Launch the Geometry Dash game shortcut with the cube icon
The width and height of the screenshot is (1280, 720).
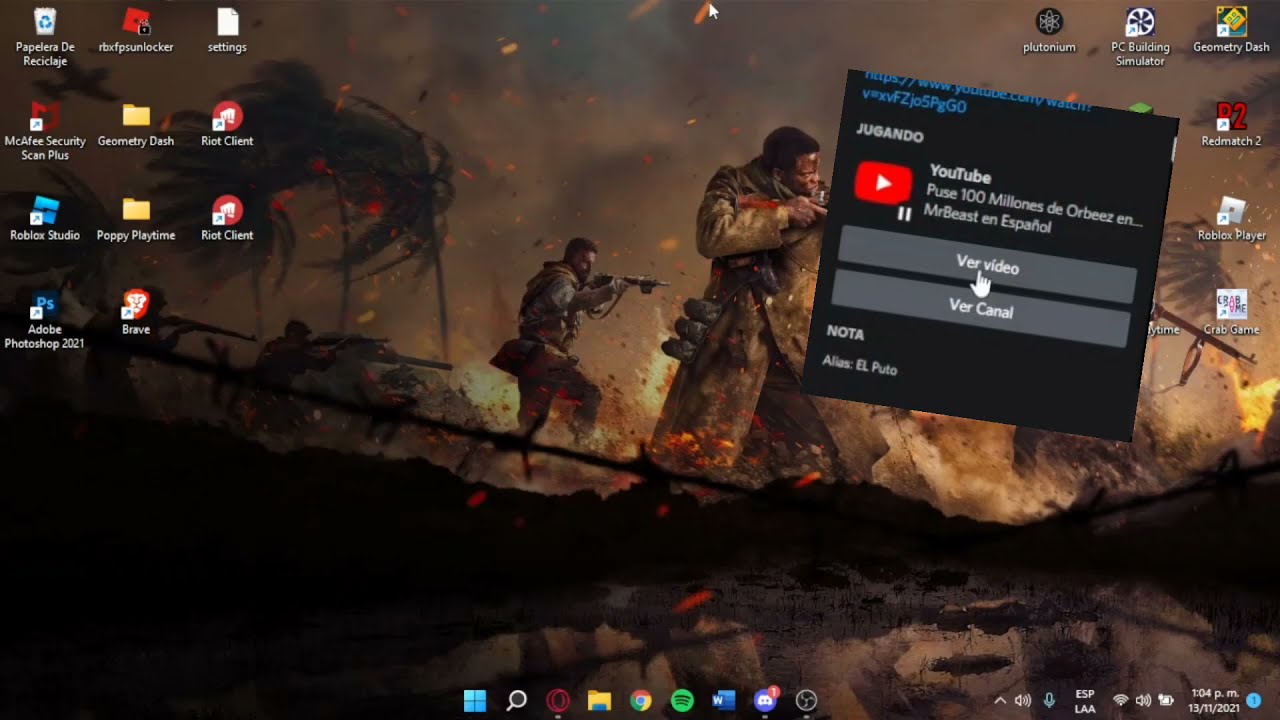point(1231,30)
